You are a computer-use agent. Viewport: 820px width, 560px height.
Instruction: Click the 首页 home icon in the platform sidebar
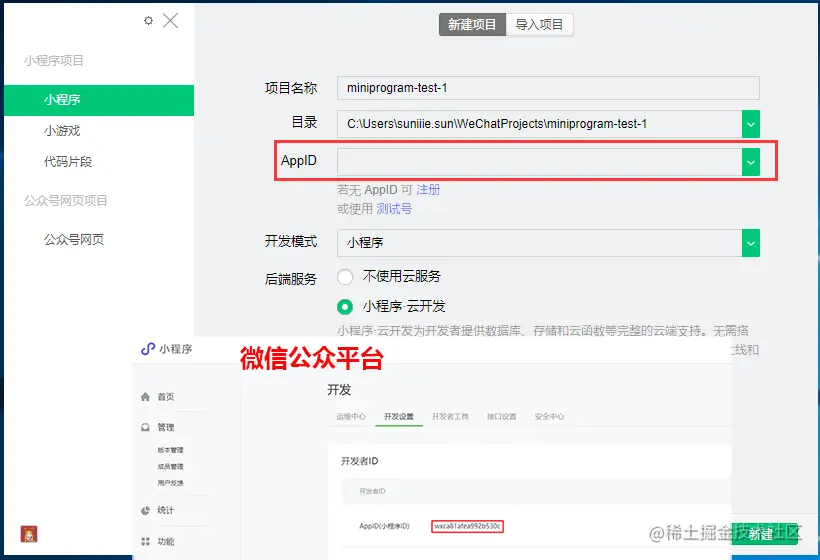coord(145,397)
